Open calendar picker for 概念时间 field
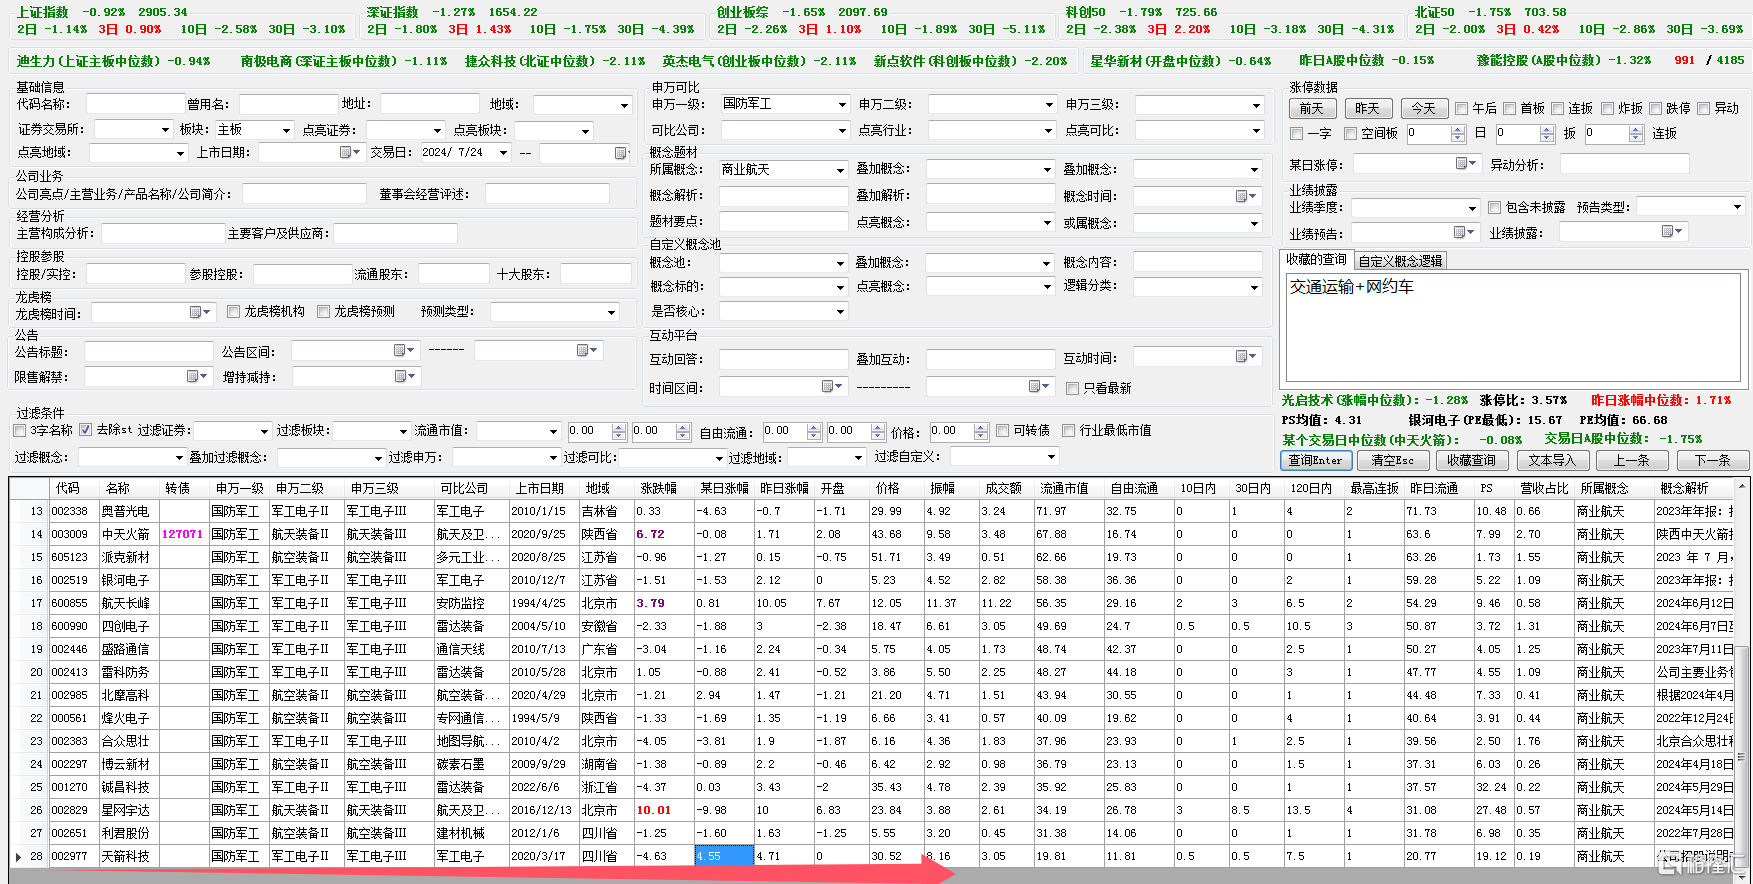Screen dimensions: 1753x884 point(1245,196)
